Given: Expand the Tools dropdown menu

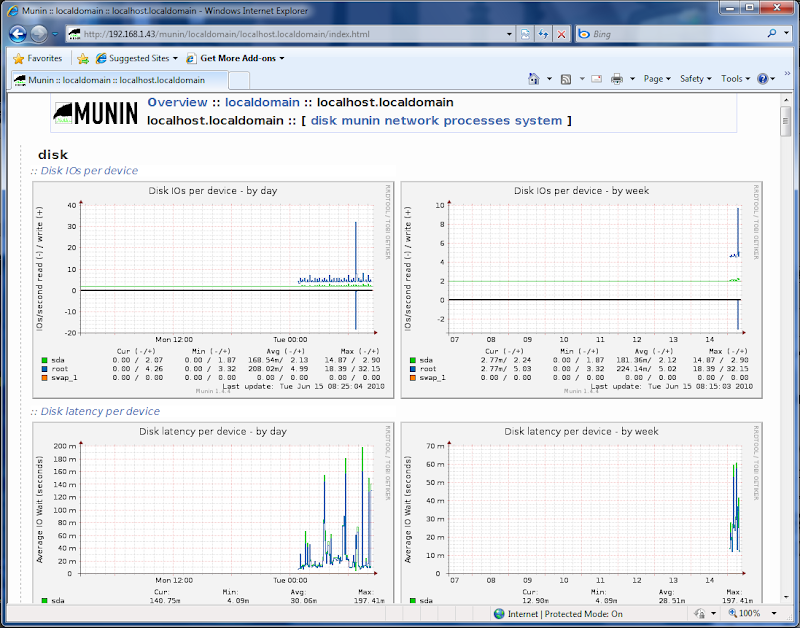Looking at the screenshot, I should [x=735, y=79].
